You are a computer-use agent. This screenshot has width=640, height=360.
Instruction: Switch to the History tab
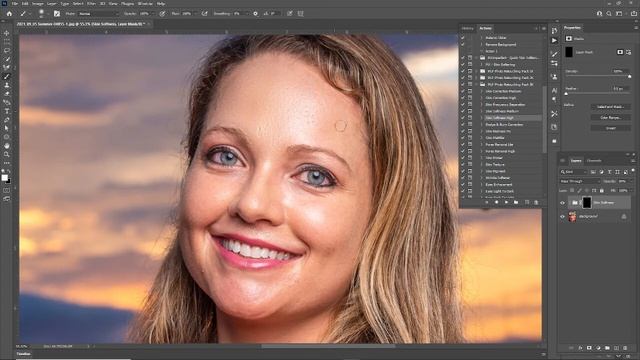coord(468,28)
